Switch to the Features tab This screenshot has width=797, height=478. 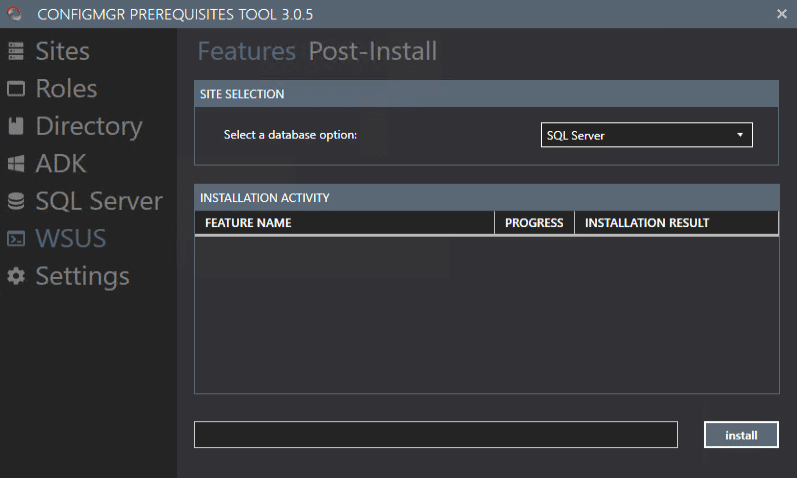(x=246, y=52)
